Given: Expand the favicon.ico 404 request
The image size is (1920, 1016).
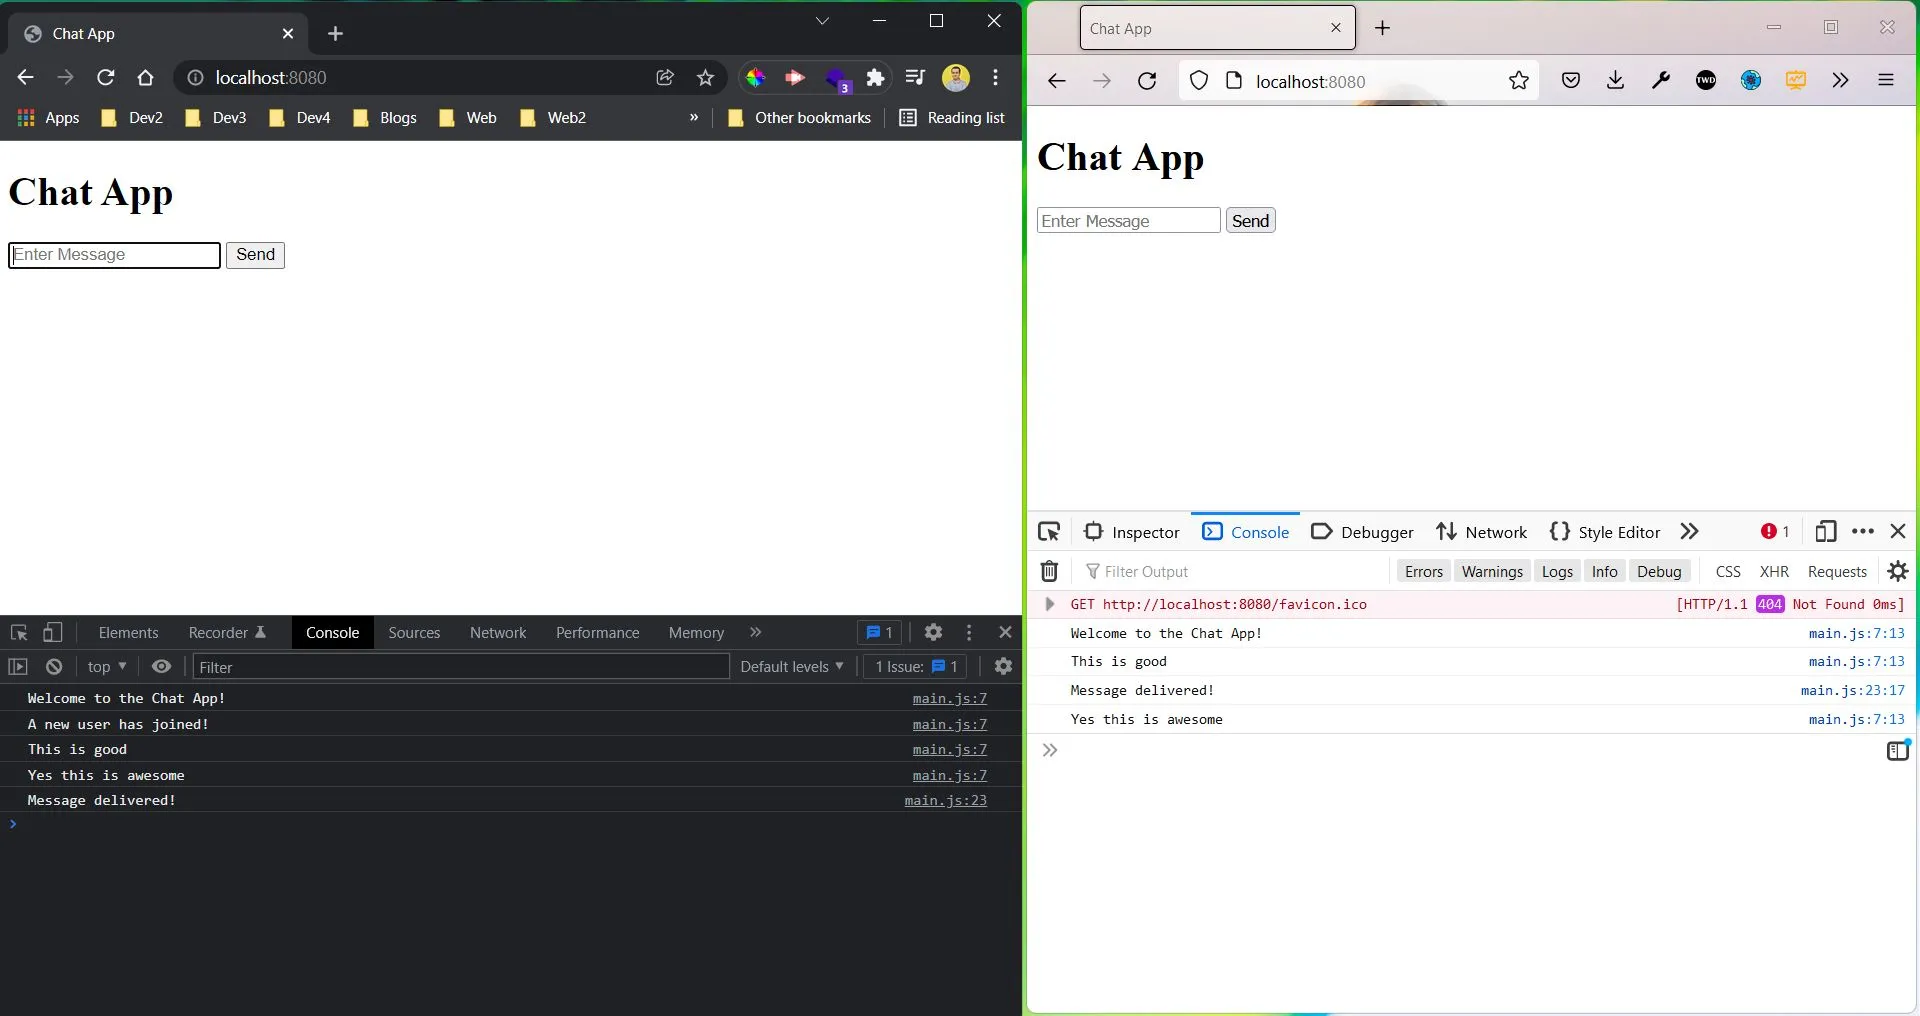Looking at the screenshot, I should pos(1049,604).
